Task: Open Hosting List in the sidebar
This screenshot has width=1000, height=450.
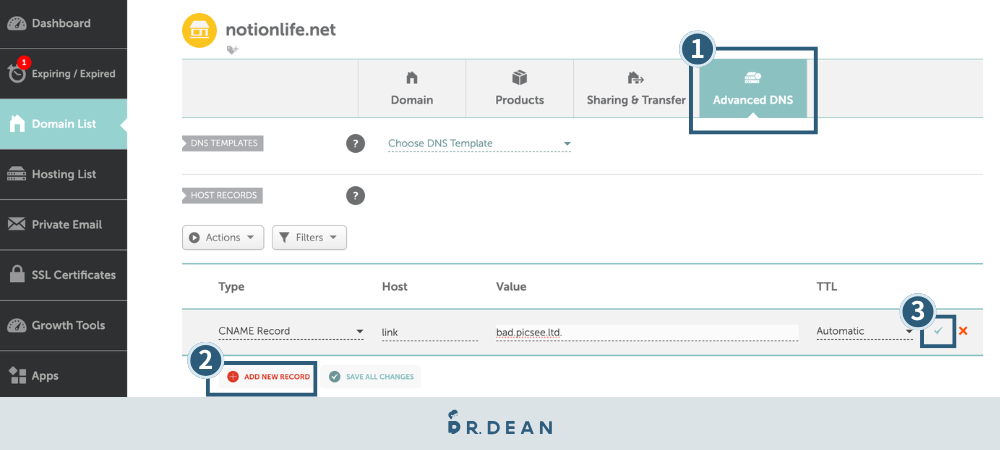Action: [63, 174]
